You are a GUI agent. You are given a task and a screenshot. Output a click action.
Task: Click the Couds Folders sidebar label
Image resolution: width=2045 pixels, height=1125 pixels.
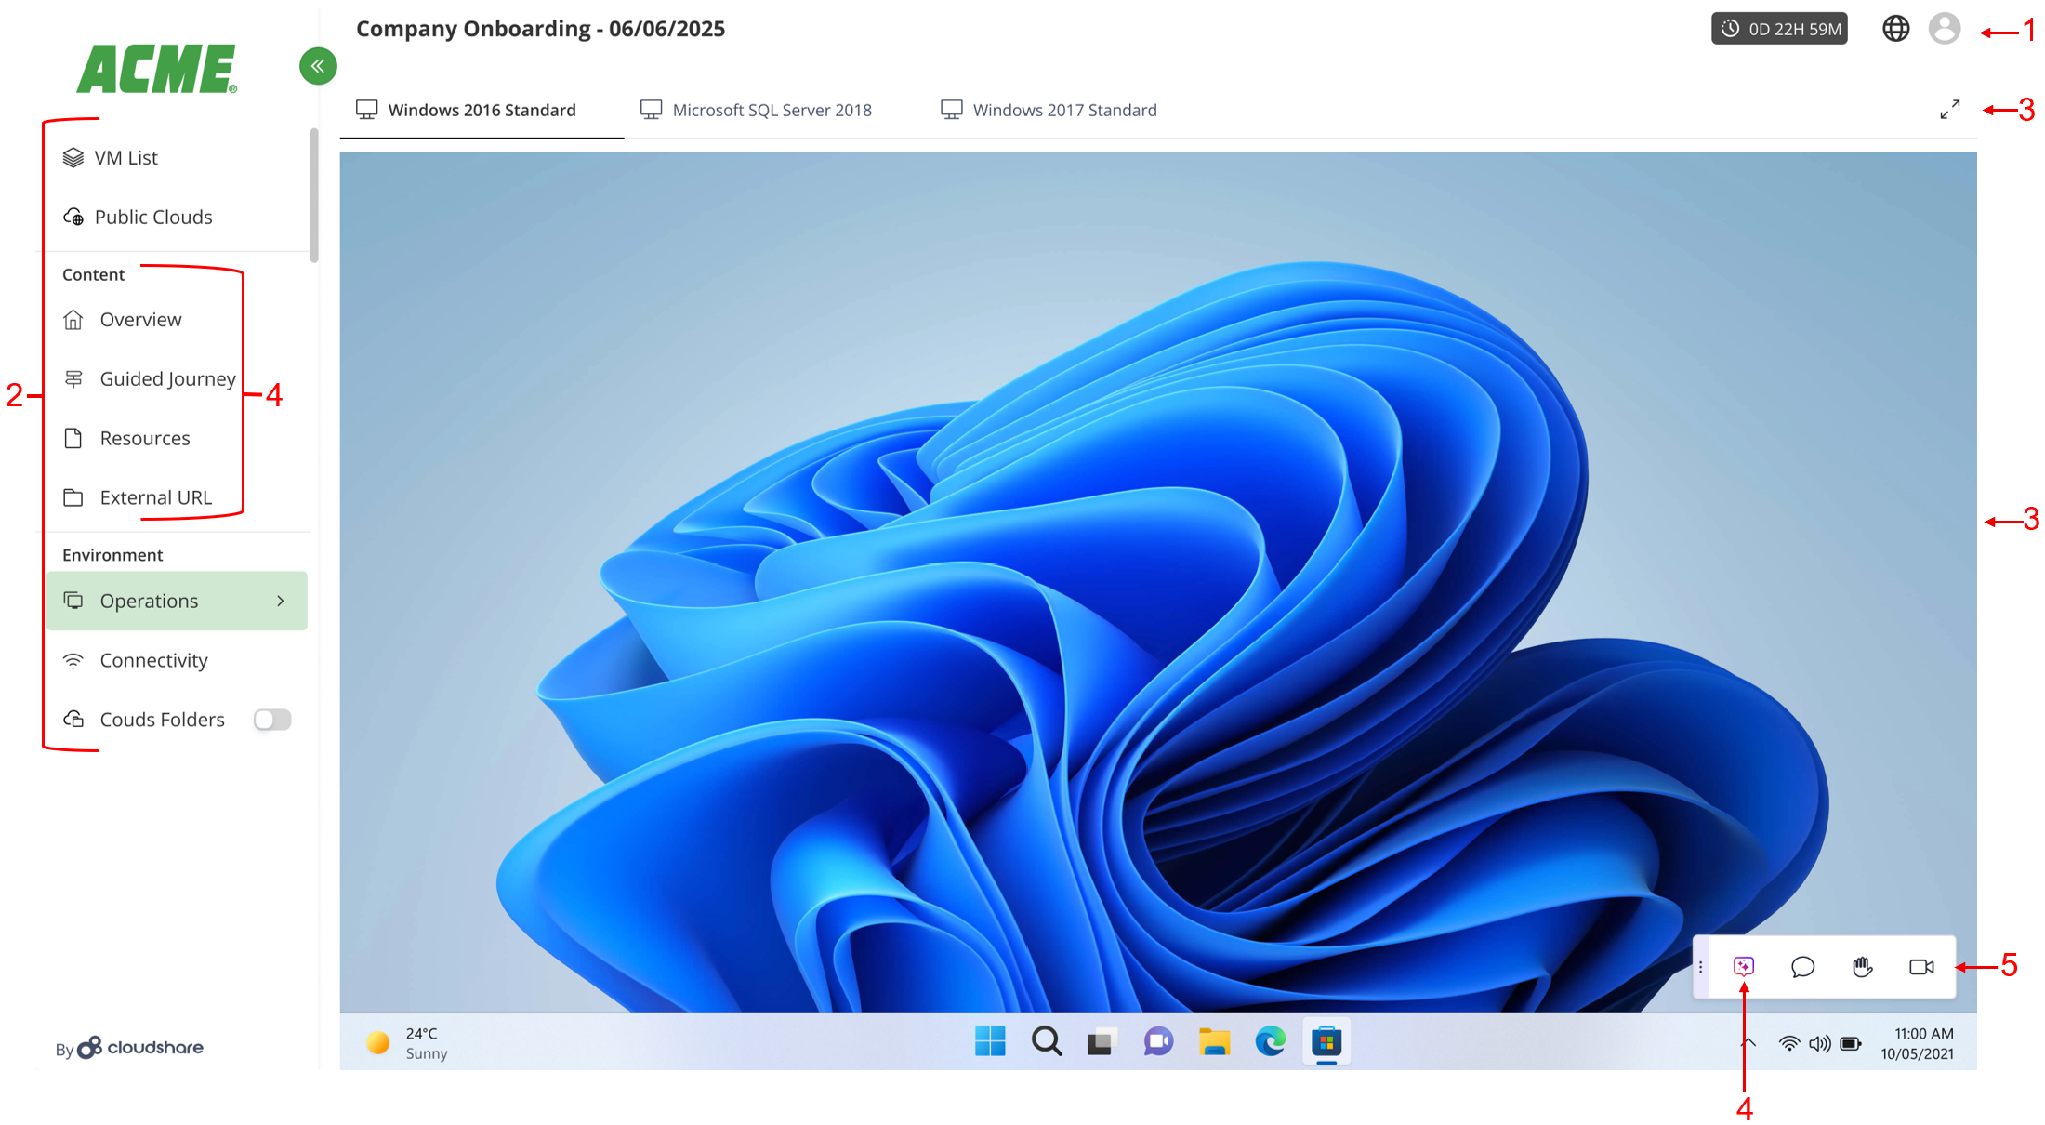point(162,719)
